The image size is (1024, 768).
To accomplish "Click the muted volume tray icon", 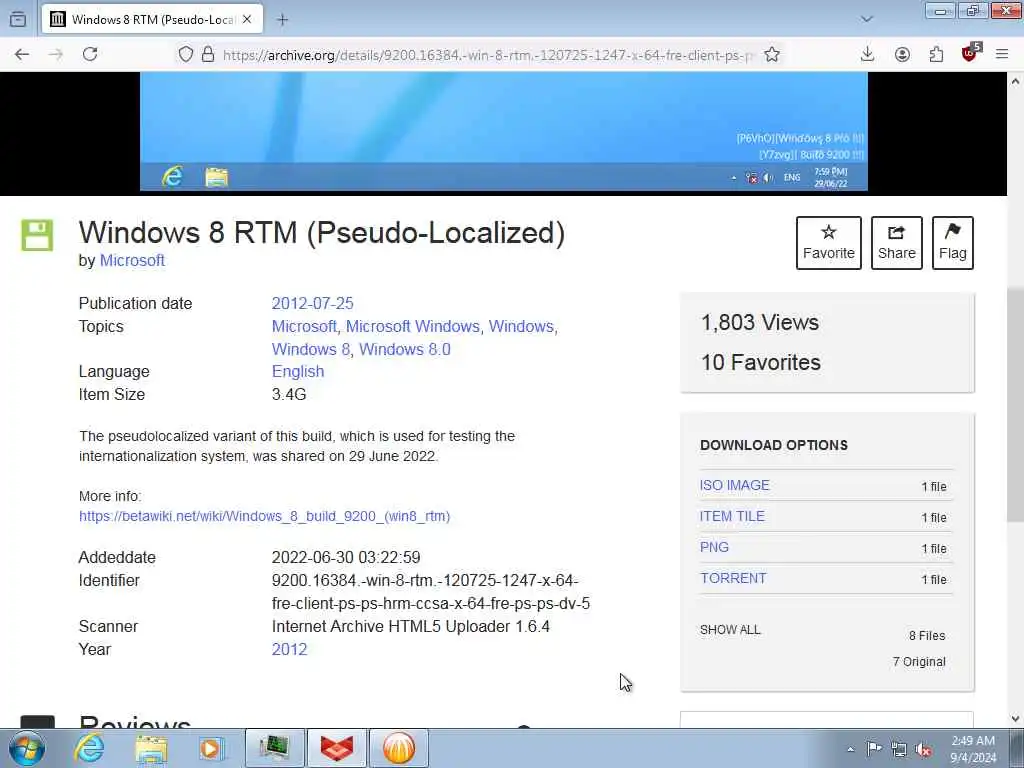I will point(923,750).
